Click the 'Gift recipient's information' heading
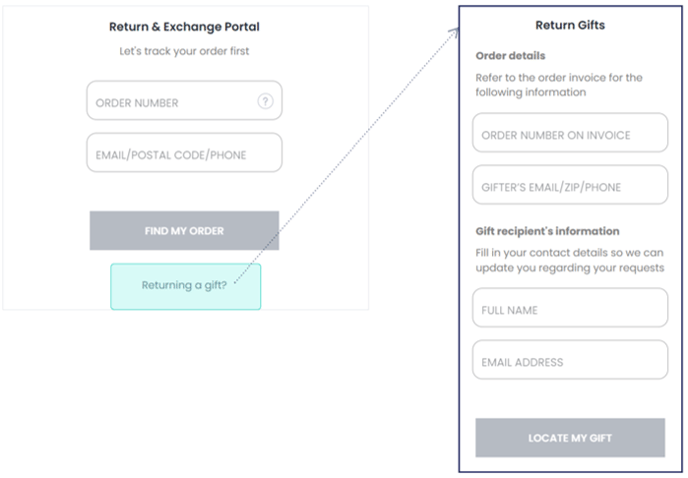 [548, 231]
